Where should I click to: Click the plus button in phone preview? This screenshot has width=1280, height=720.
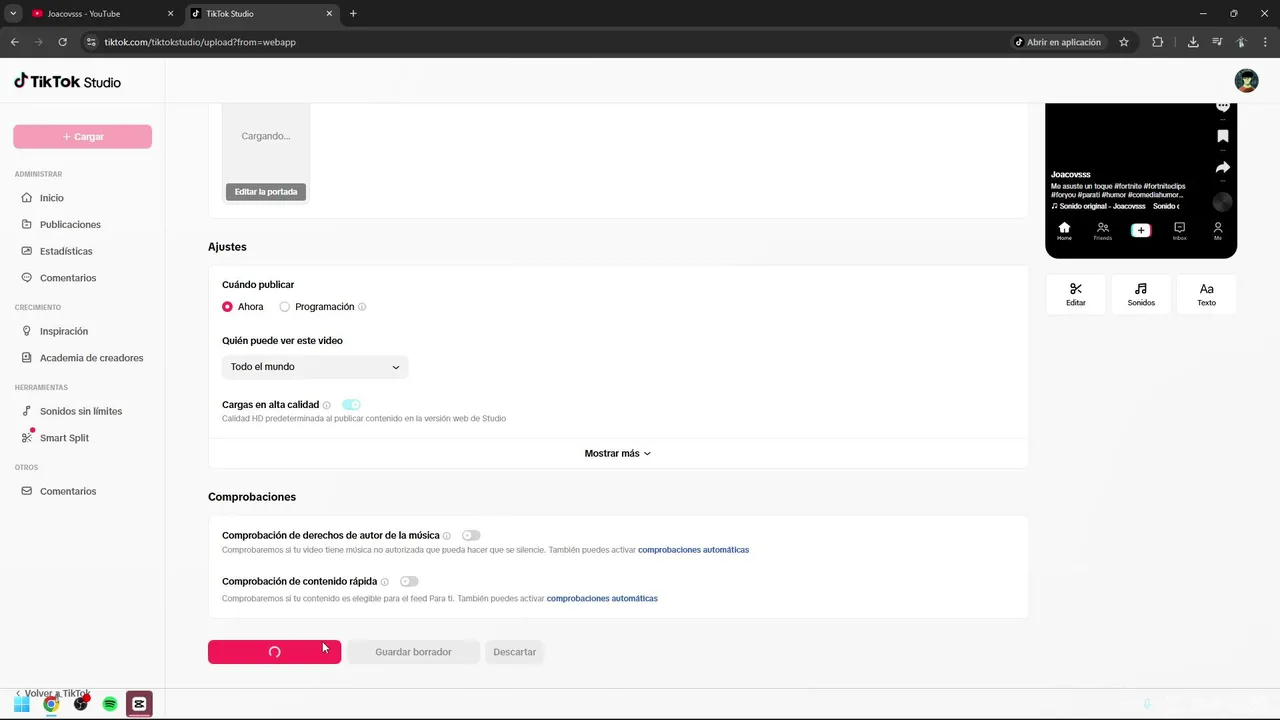click(x=1141, y=230)
